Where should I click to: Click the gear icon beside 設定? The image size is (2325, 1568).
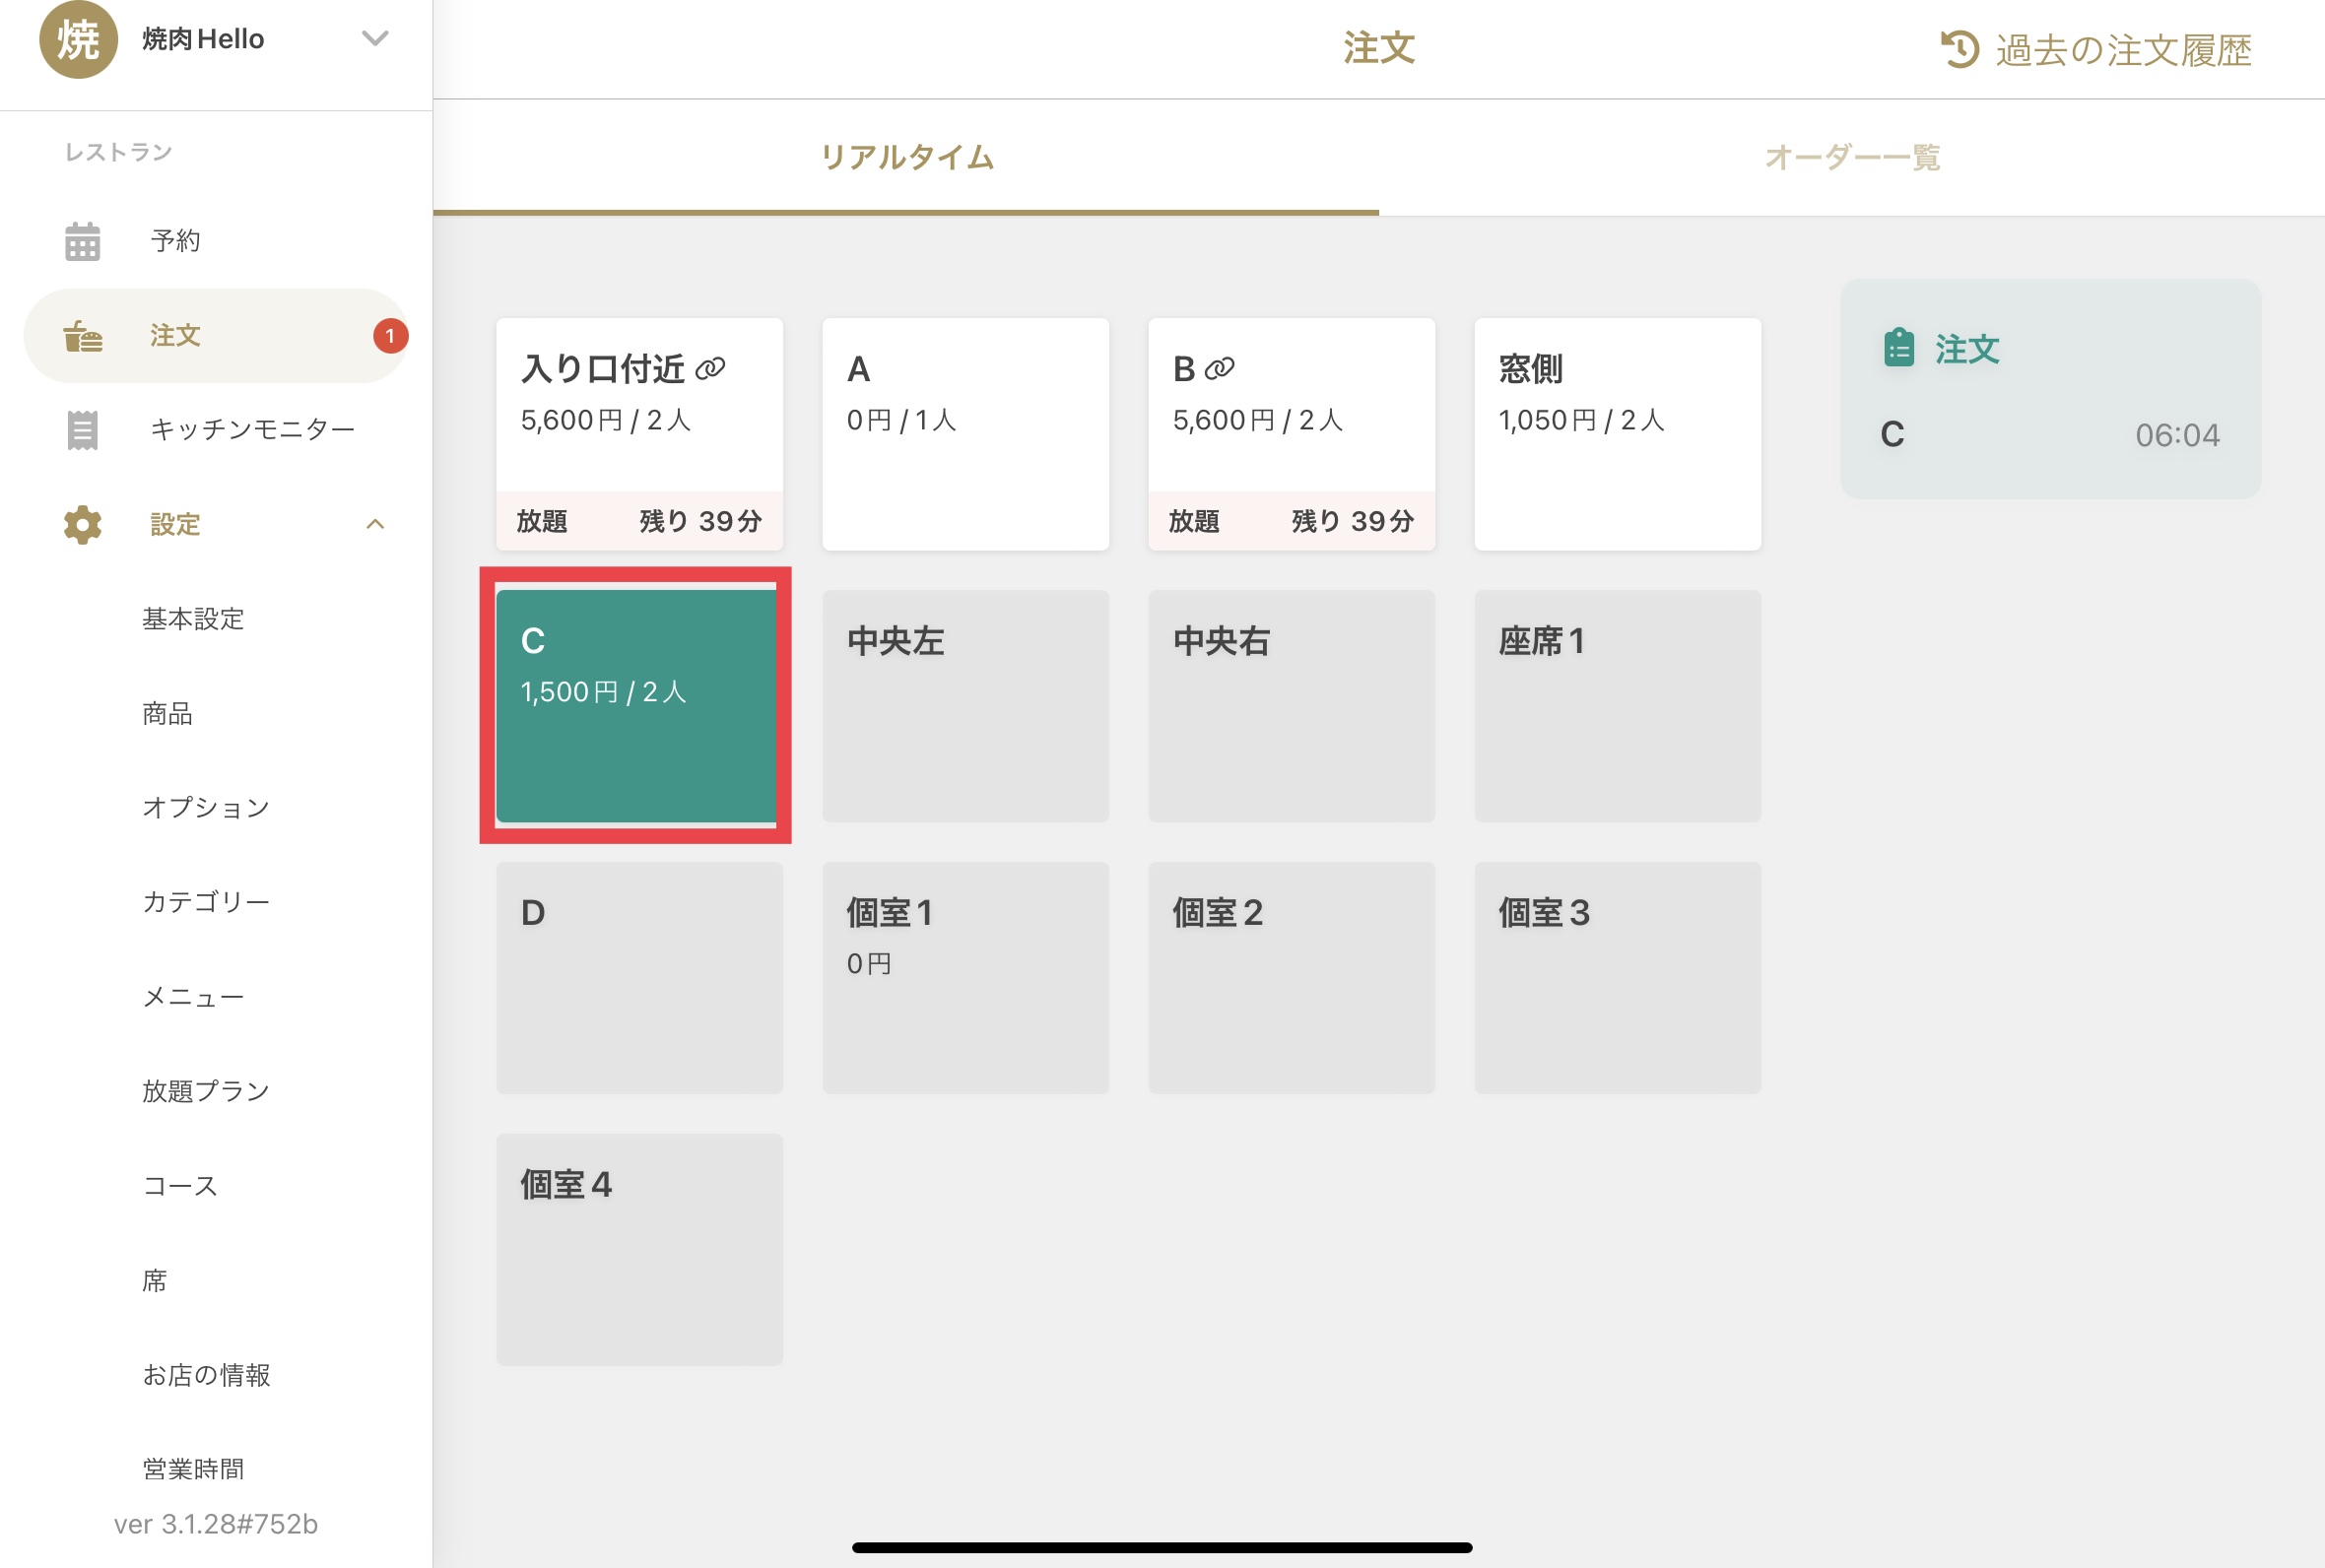82,525
